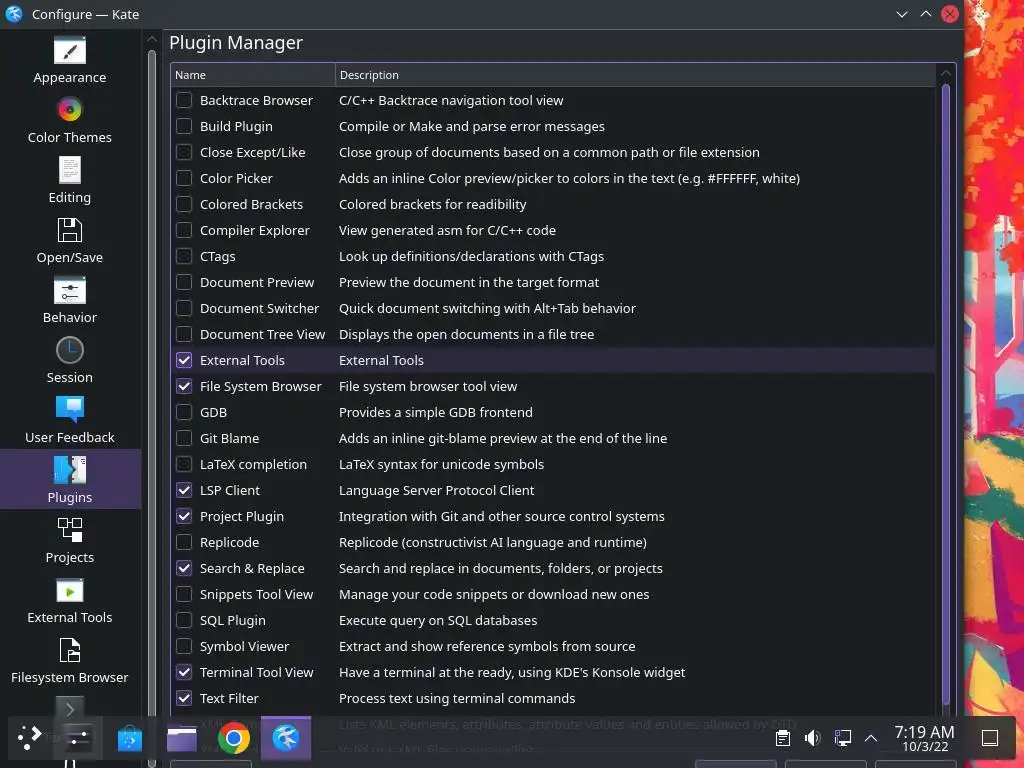This screenshot has width=1024, height=768.
Task: Launch Google Chrome from the taskbar
Action: click(x=234, y=738)
